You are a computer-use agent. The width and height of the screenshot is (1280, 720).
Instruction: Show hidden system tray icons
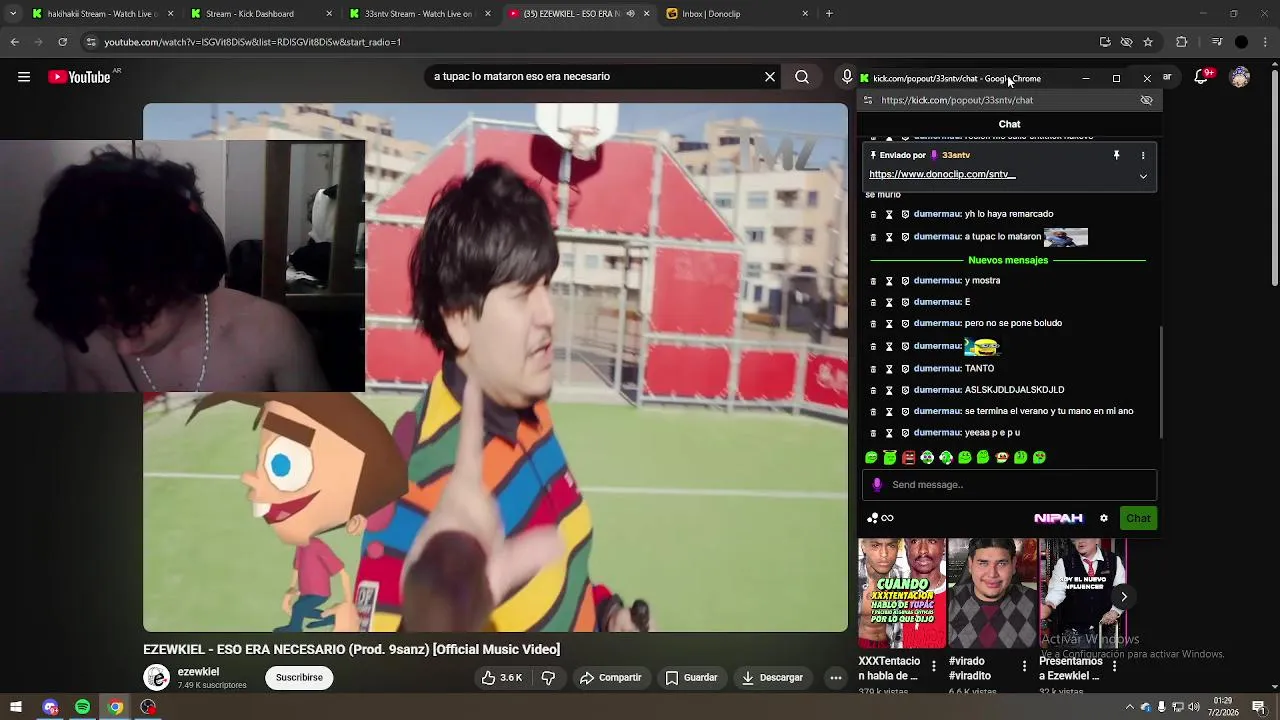pos(1130,708)
